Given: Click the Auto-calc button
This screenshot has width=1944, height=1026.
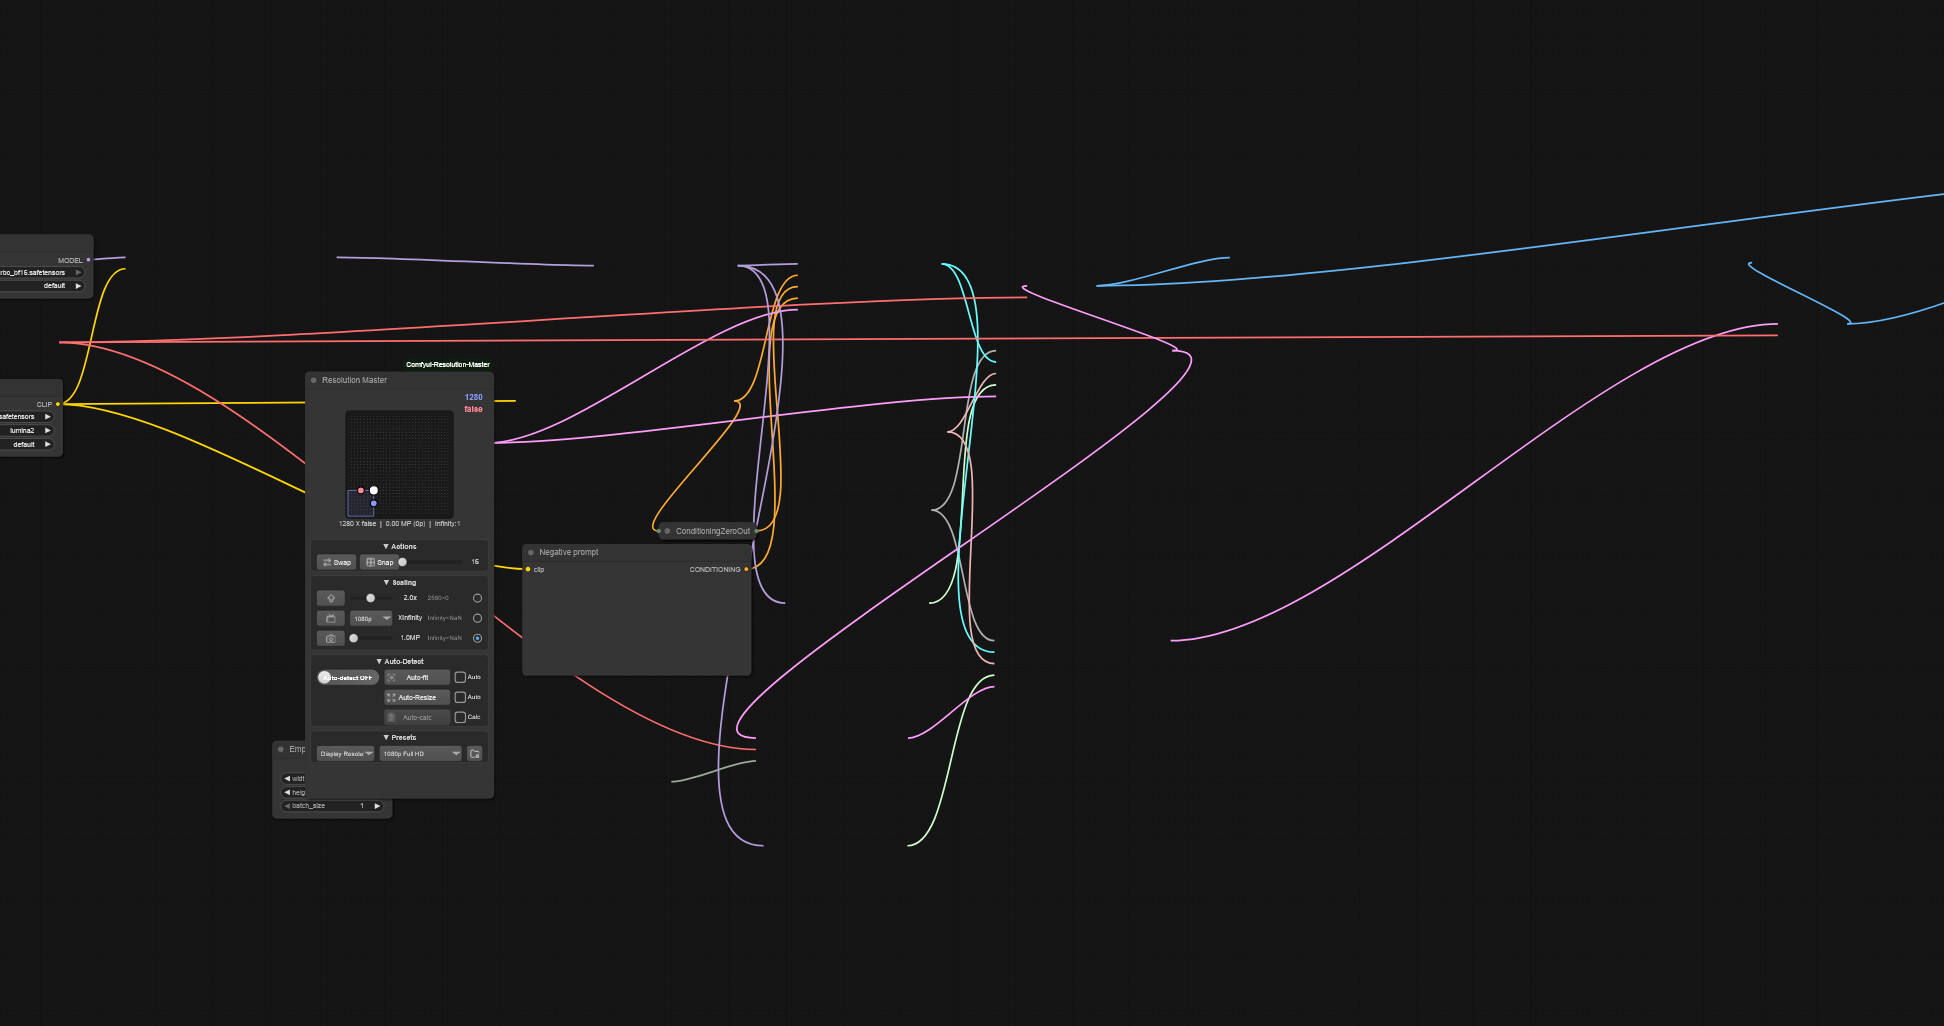Looking at the screenshot, I should tap(417, 717).
